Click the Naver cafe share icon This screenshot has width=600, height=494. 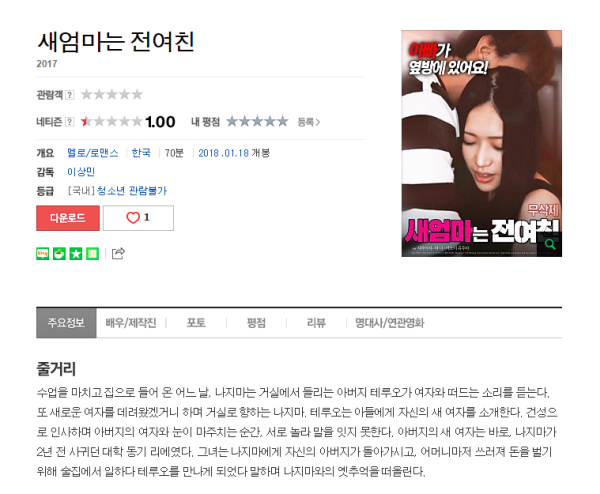59,254
